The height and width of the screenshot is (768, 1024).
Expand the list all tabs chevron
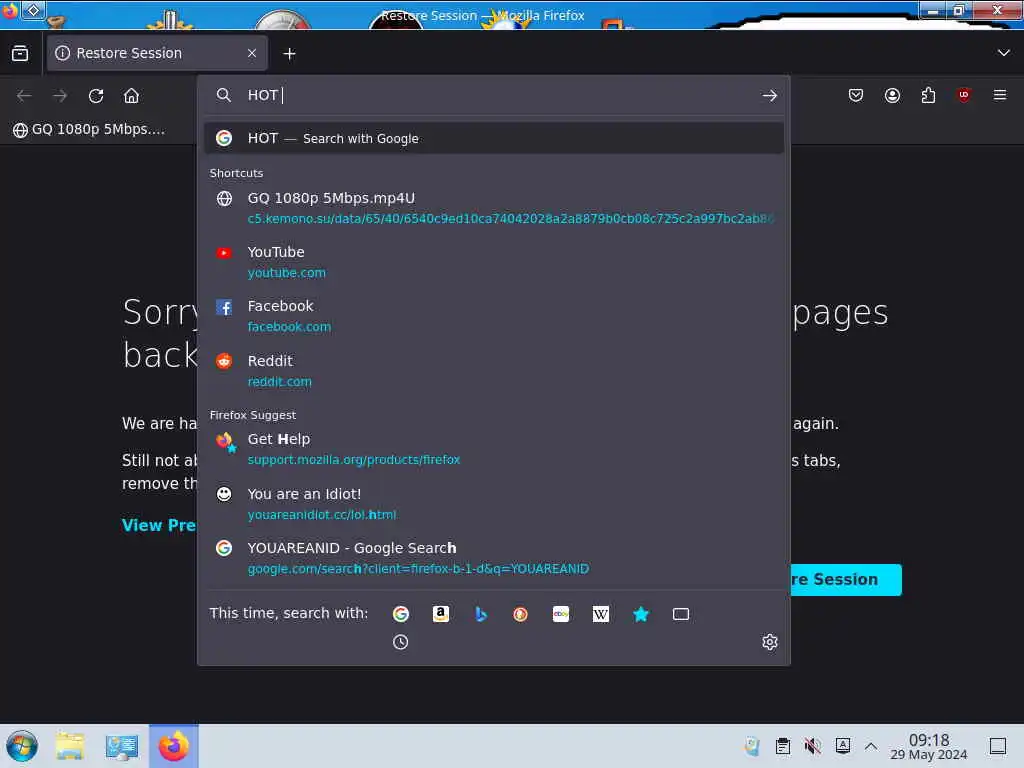(1003, 53)
